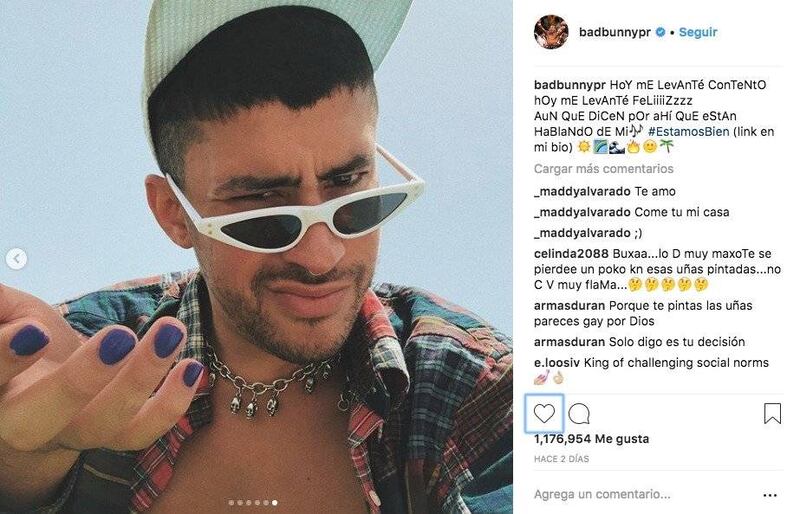Go to the previous photo with the left arrow

click(x=16, y=259)
